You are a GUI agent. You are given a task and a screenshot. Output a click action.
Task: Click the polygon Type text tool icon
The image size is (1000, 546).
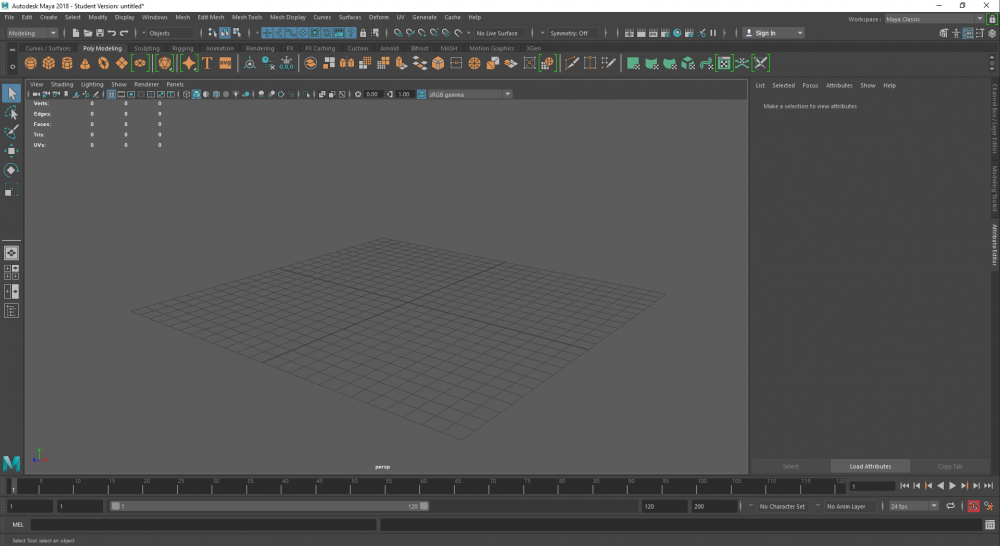(208, 63)
